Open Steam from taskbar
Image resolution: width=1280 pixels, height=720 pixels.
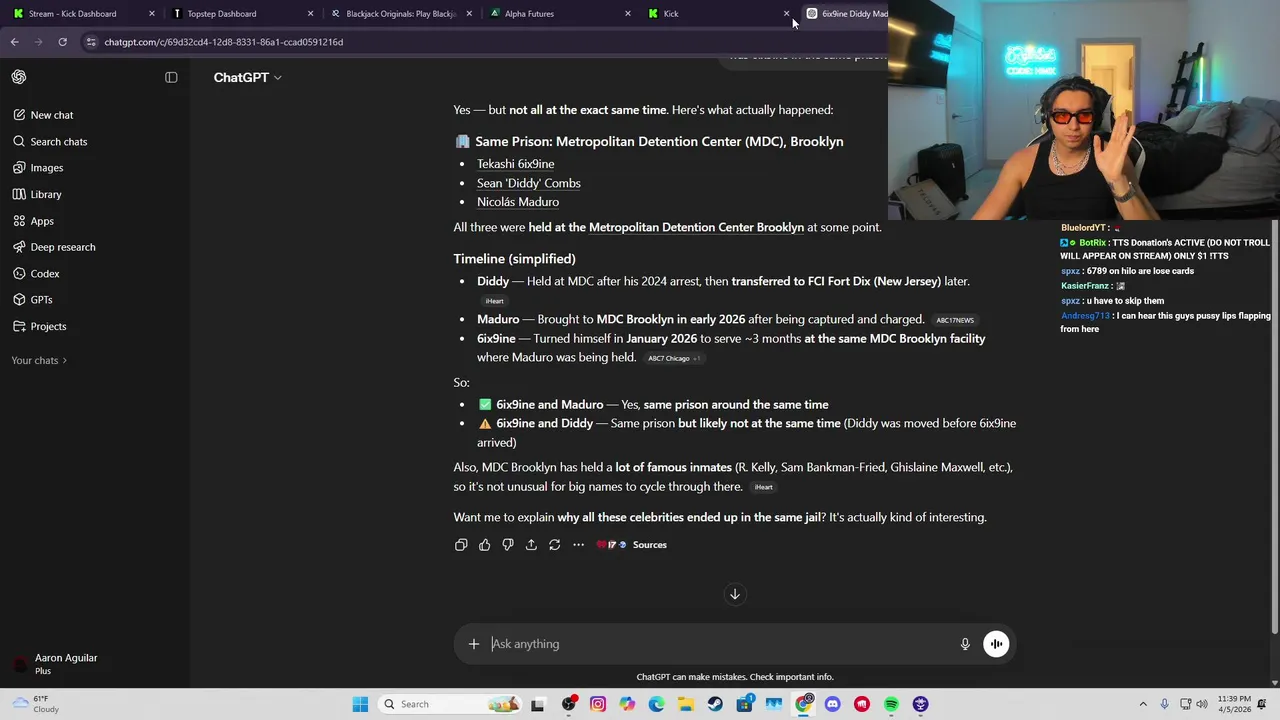point(715,704)
